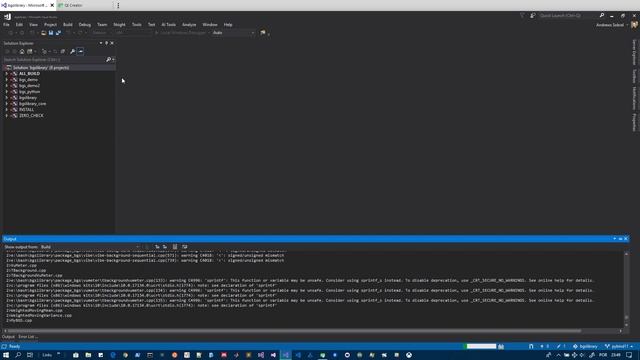Image resolution: width=640 pixels, height=360 pixels.
Task: Open the Show output from Build dropdown
Action: tap(90, 247)
